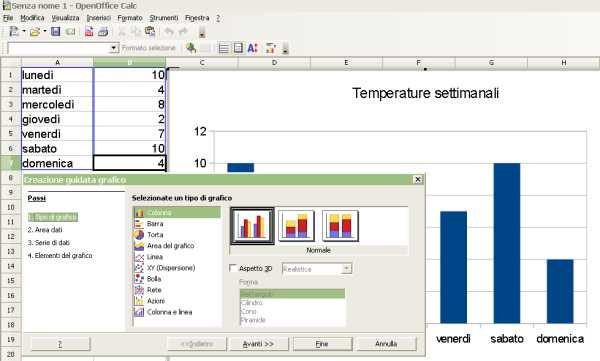Click the Copy icon
The image size is (600, 361).
(136, 32)
